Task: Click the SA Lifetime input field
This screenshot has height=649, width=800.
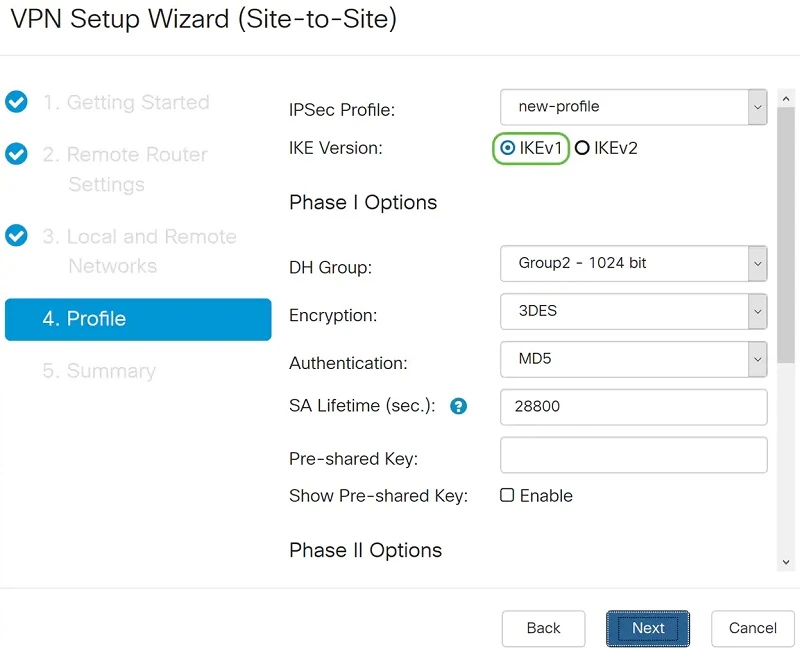Action: [x=633, y=407]
